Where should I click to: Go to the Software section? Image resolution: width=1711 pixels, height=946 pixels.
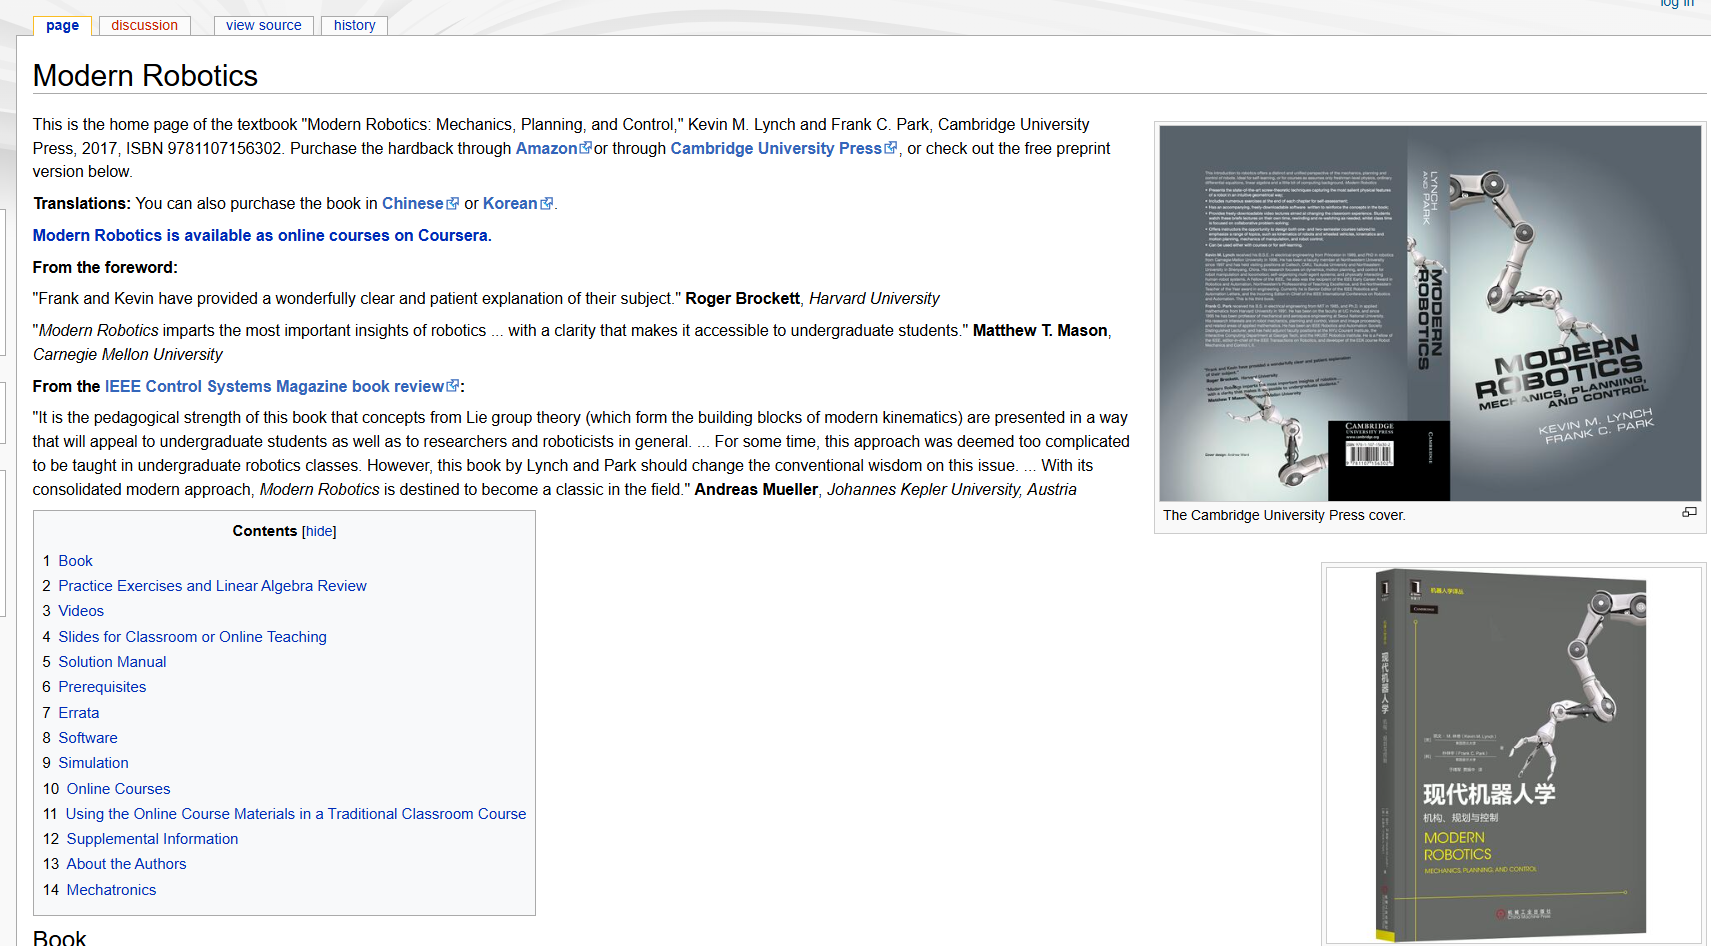(x=88, y=738)
